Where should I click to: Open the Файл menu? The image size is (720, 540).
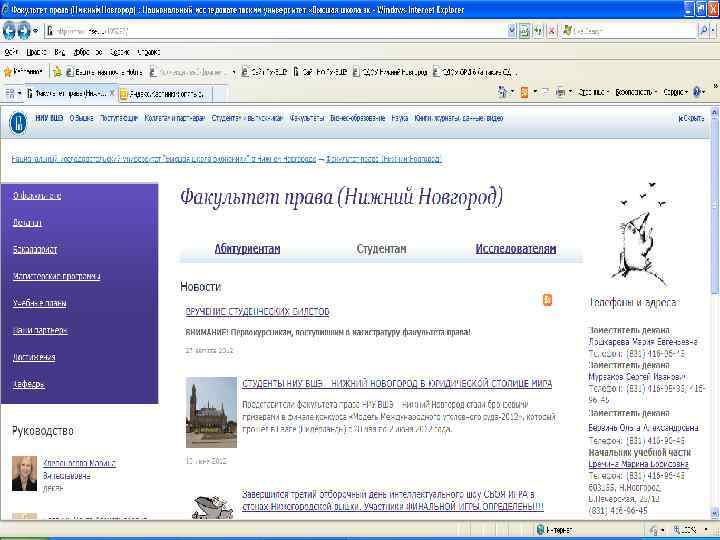(x=11, y=52)
